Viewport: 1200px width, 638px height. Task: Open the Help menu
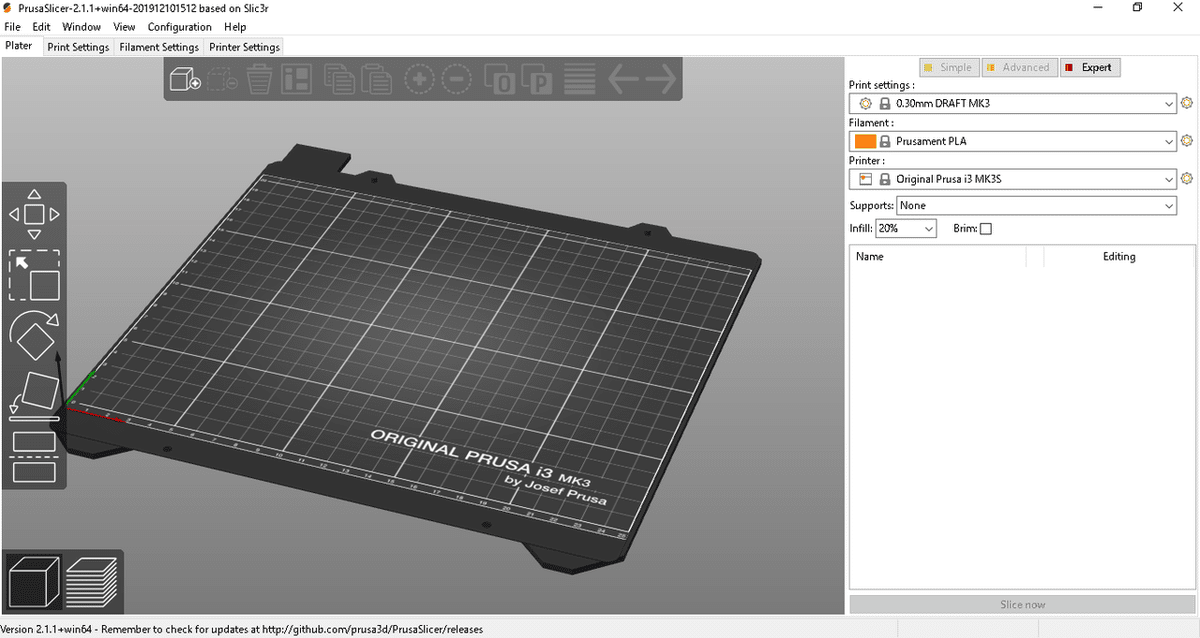coord(235,27)
